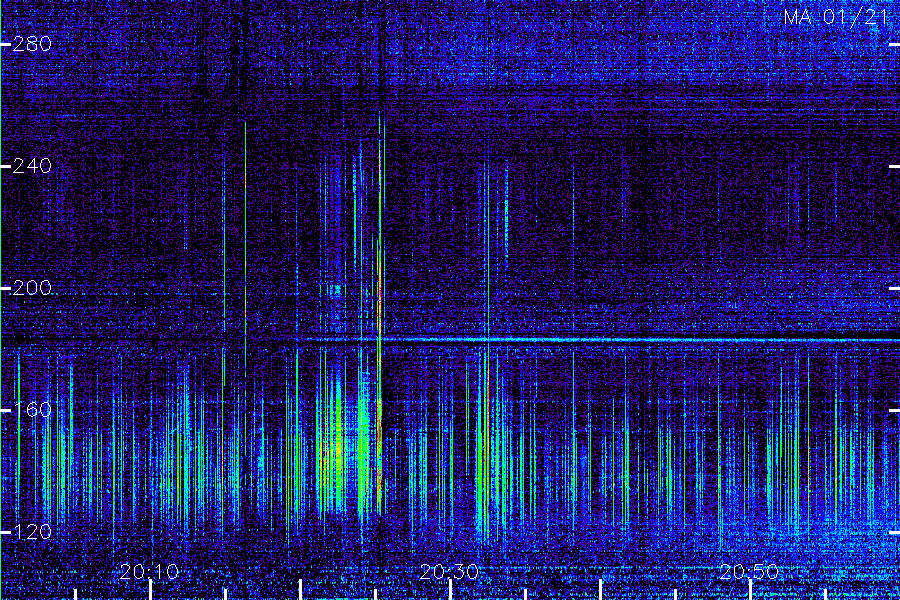Click the 200 frequency axis label

[32, 288]
